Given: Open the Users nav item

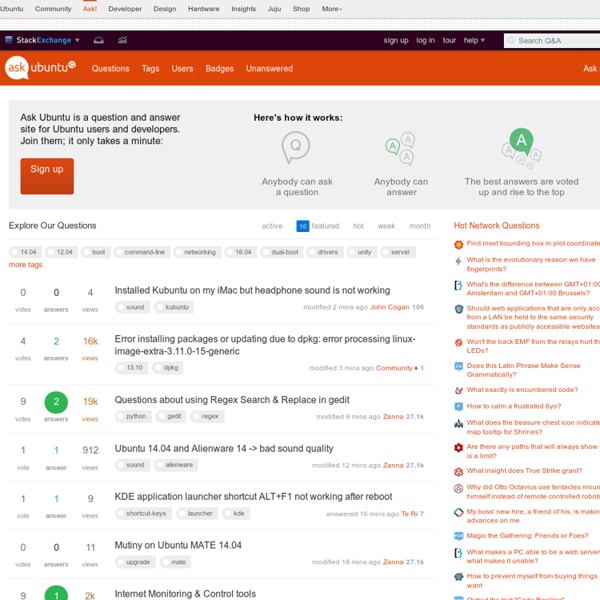Looking at the screenshot, I should (x=182, y=68).
